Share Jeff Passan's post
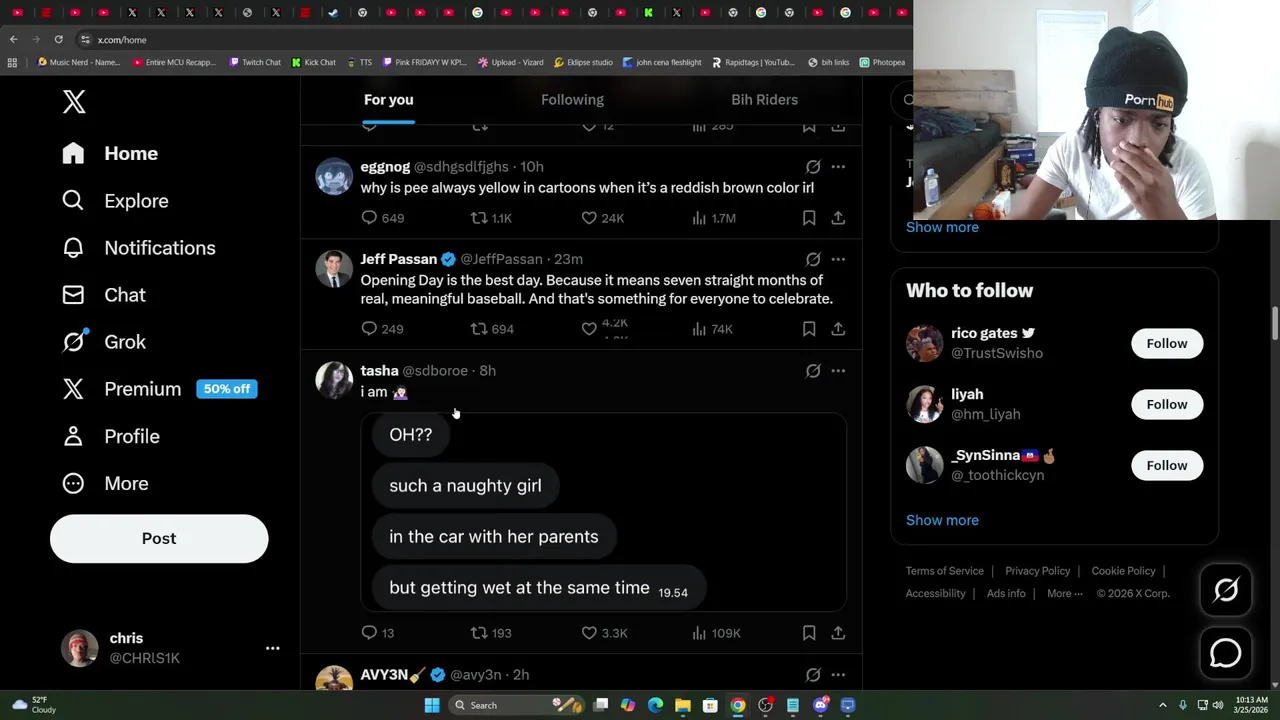 click(x=838, y=329)
